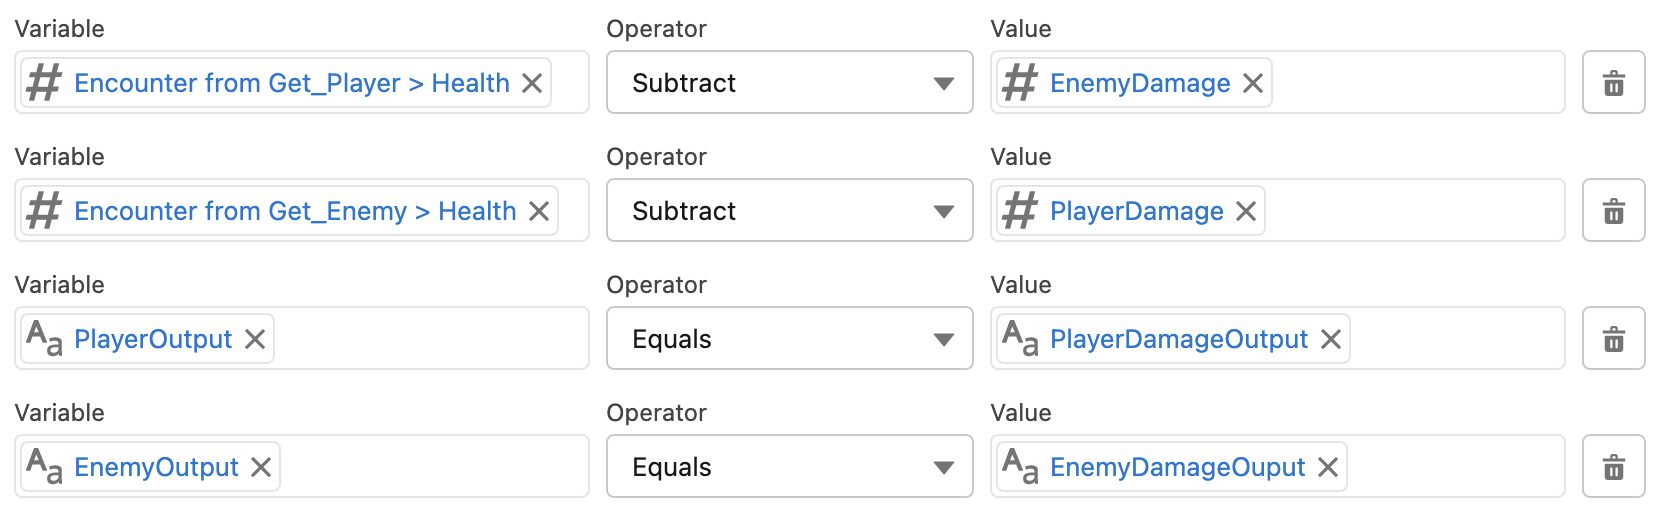Open Equals operator dropdown for EnemyOutput
Screen dimensions: 1656x508
click(789, 467)
